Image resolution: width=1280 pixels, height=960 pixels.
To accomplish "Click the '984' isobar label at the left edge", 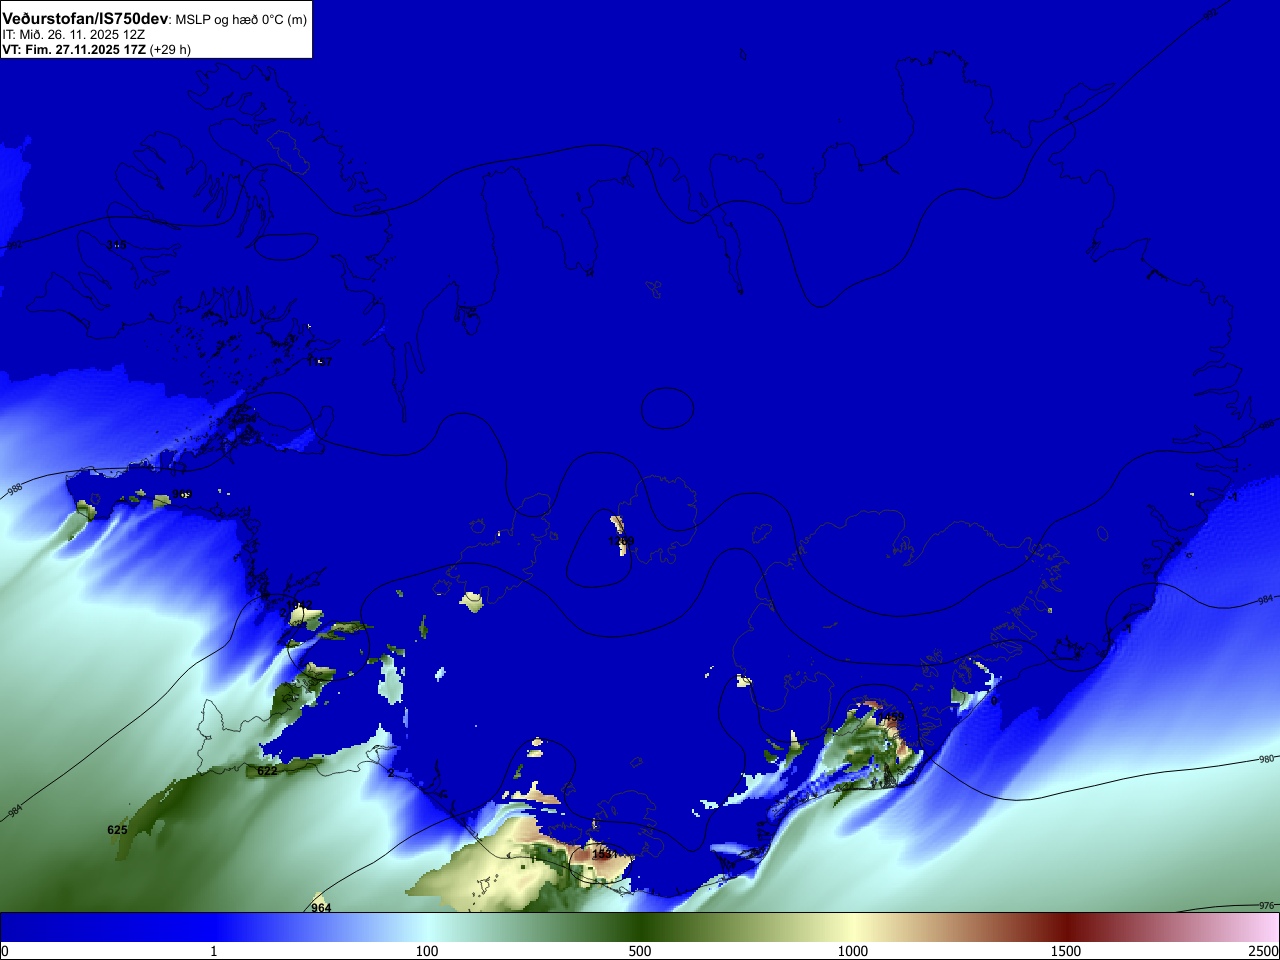I will tap(14, 810).
